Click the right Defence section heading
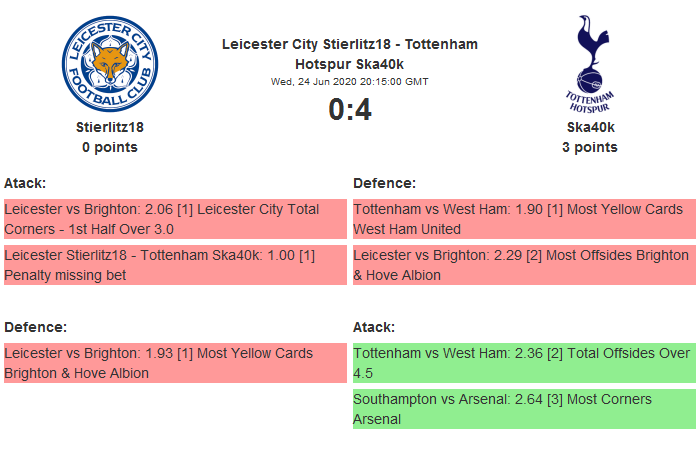This screenshot has height=460, width=700. coord(384,183)
